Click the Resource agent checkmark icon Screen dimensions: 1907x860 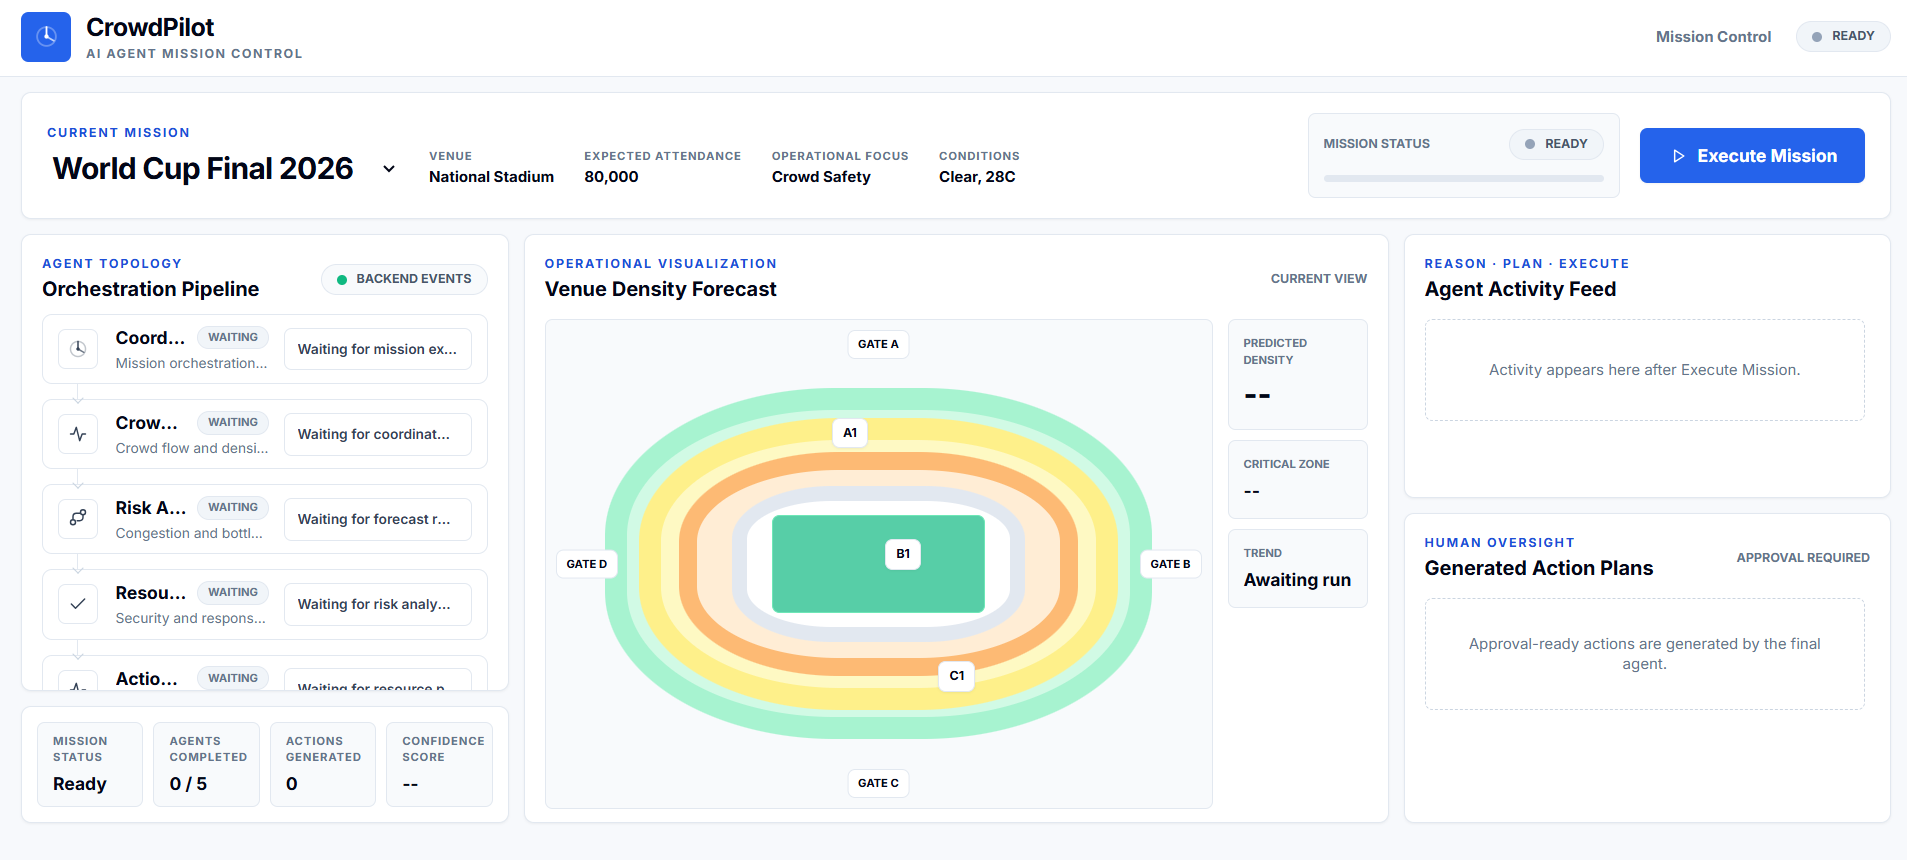(78, 604)
